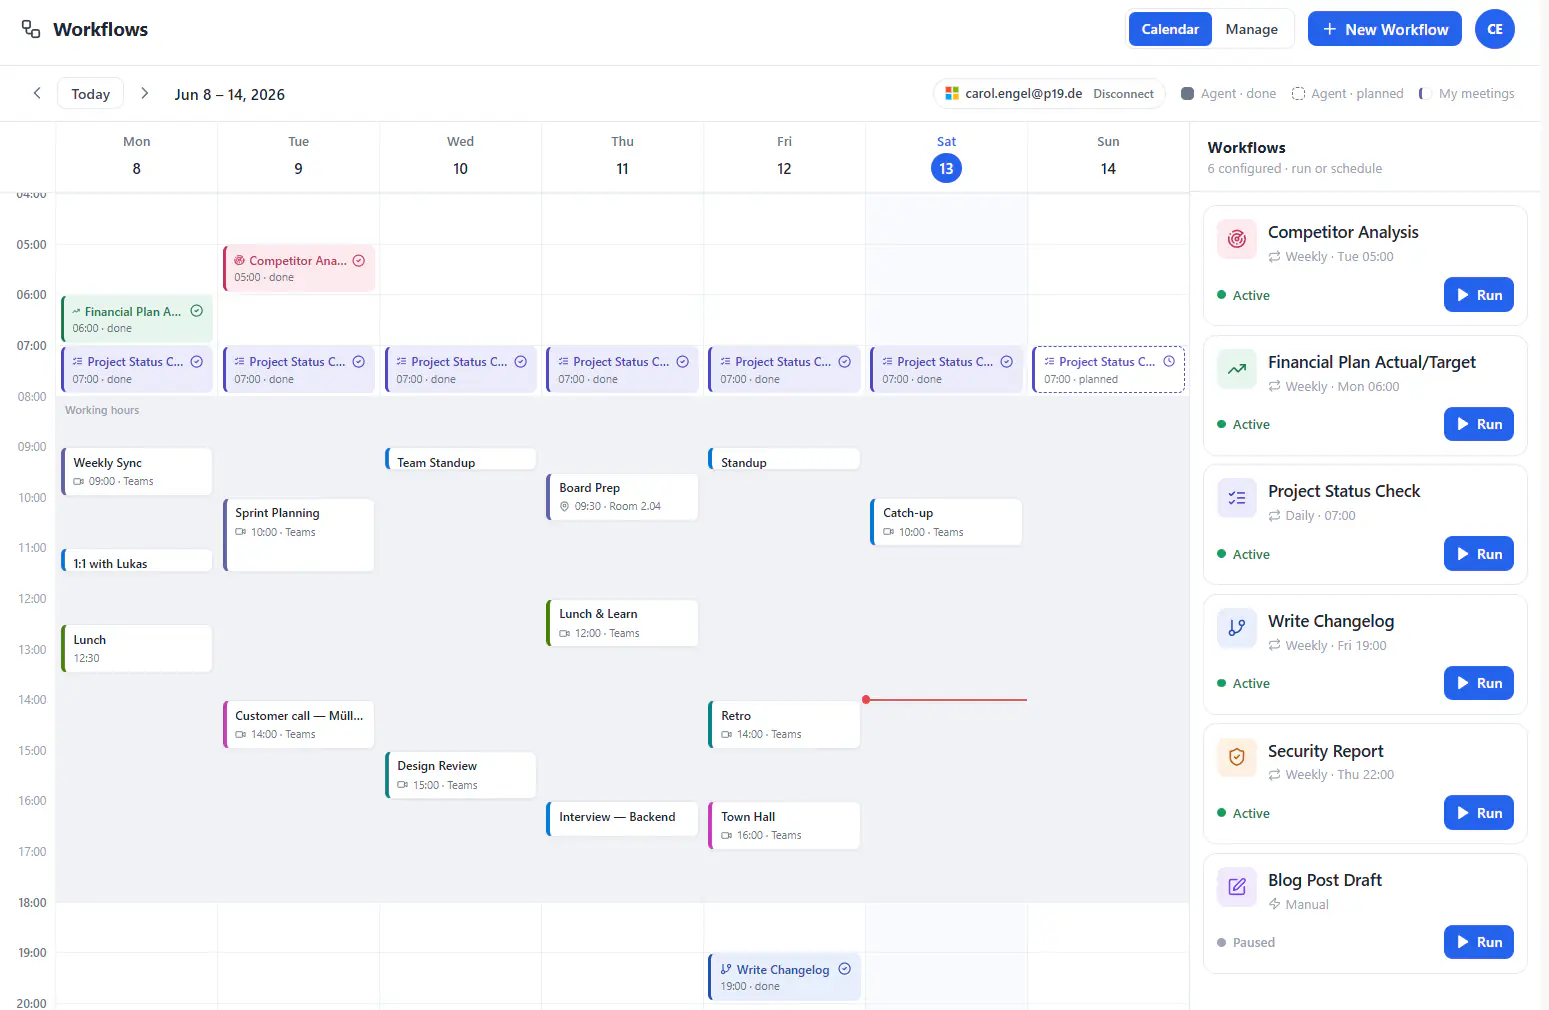Jump to Today
This screenshot has width=1549, height=1010.
[x=90, y=93]
